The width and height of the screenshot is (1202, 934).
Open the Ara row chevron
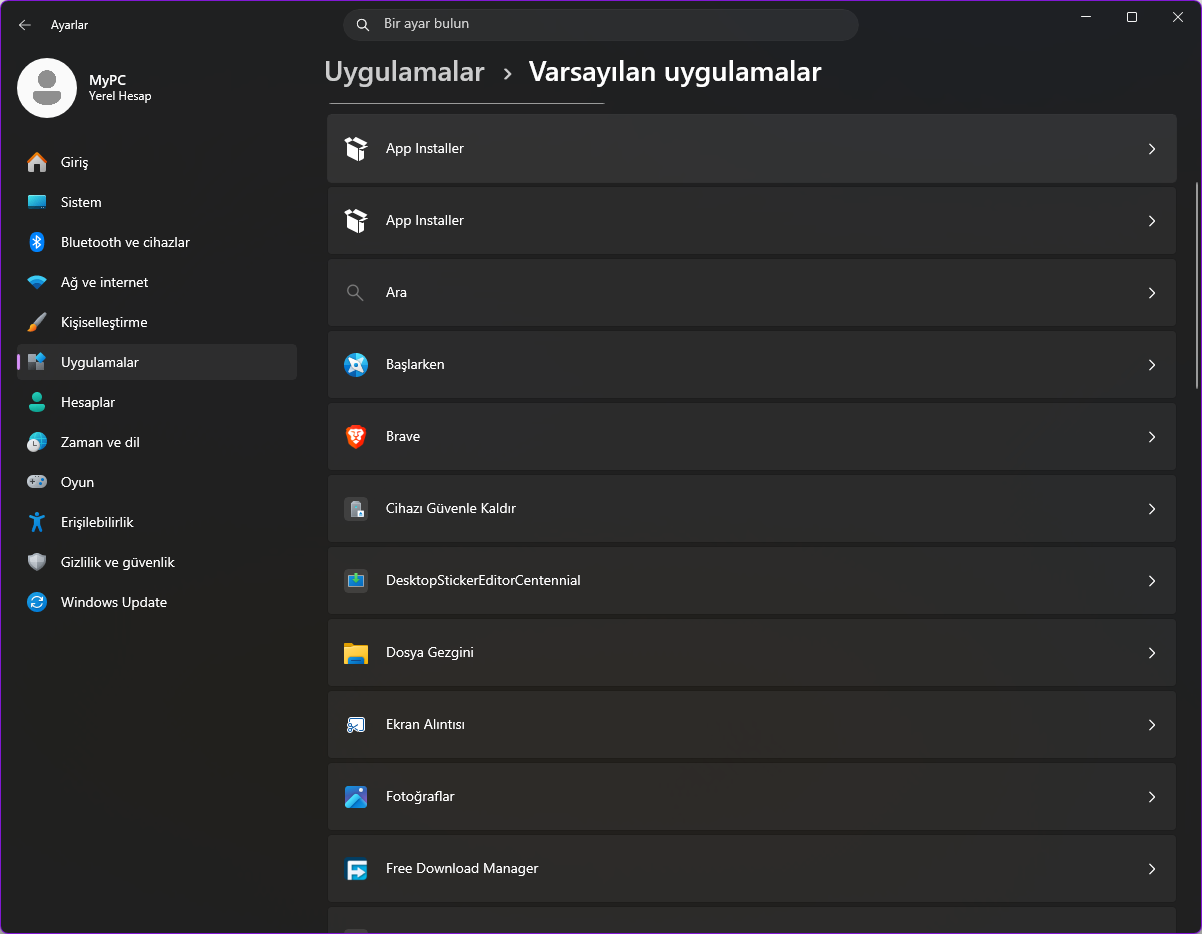click(x=1152, y=292)
